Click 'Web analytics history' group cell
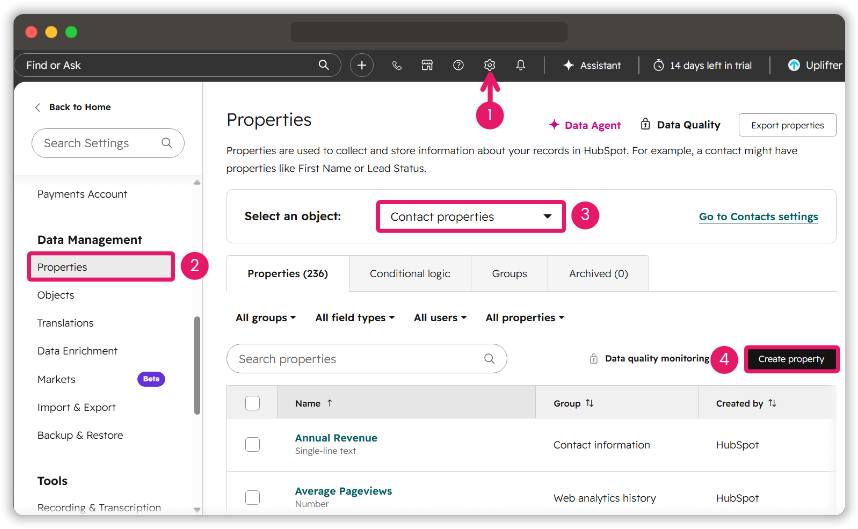858x529 pixels. click(605, 498)
